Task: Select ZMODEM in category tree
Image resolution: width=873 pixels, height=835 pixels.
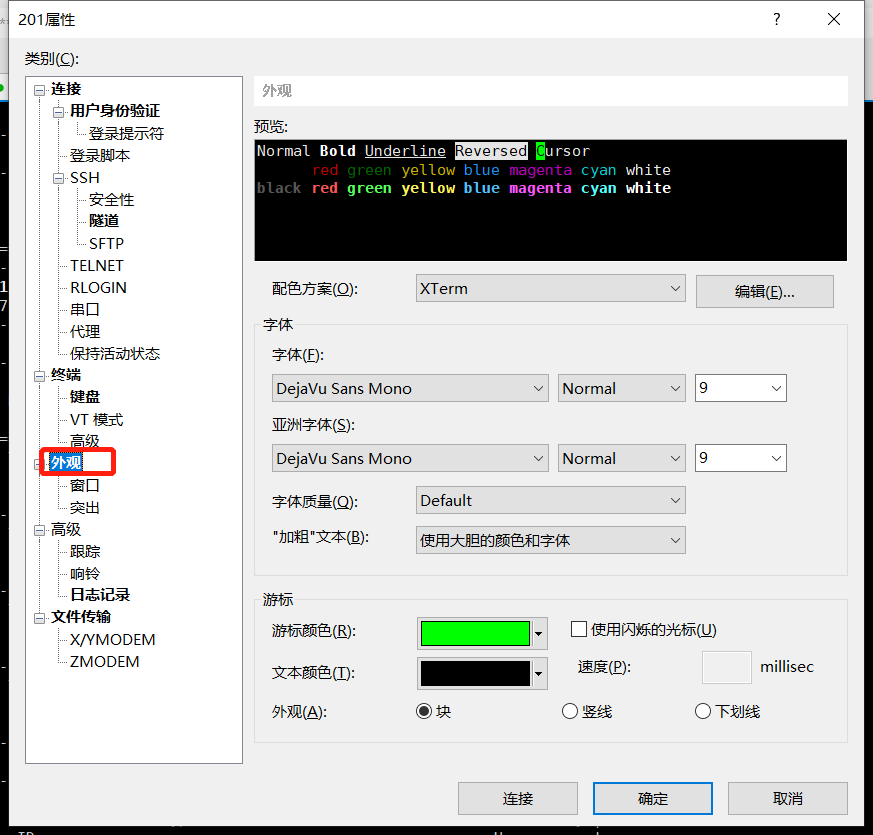Action: (x=105, y=662)
